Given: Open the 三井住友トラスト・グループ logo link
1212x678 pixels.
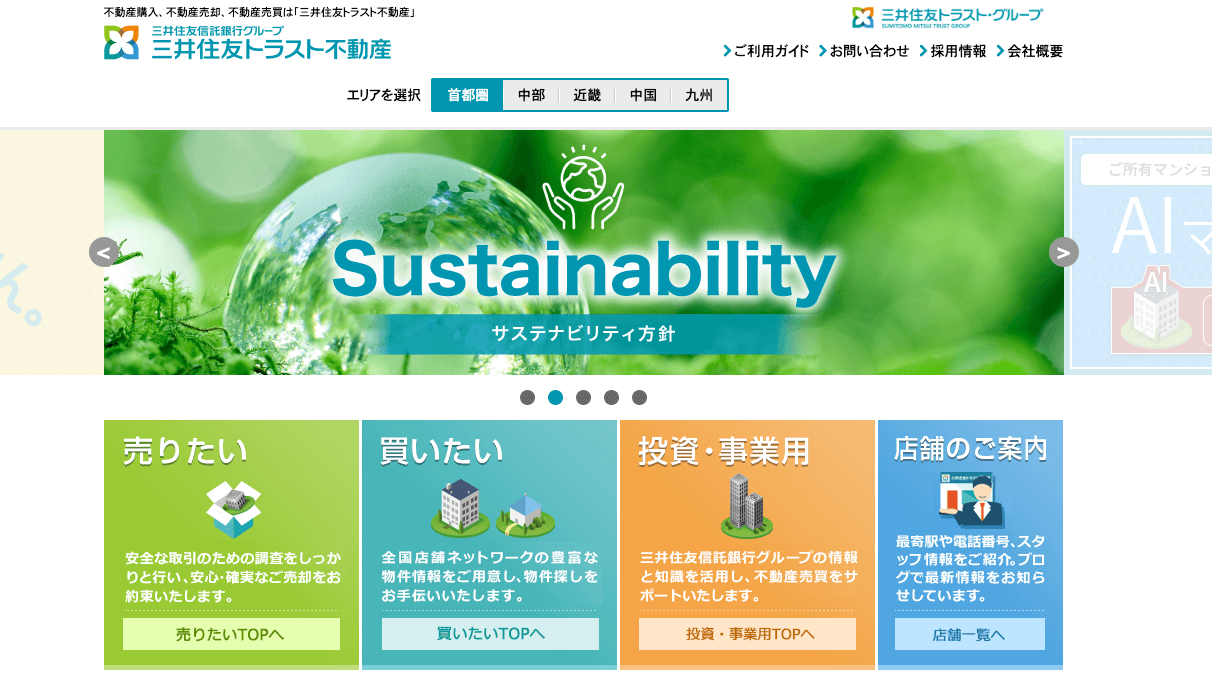Looking at the screenshot, I should [946, 17].
